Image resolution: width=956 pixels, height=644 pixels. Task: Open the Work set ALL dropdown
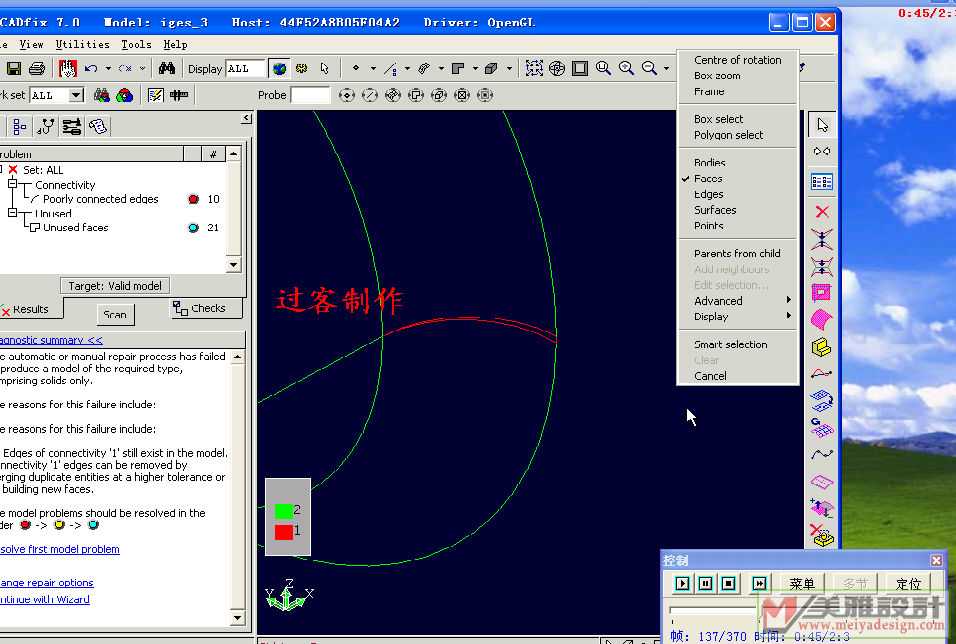[76, 95]
